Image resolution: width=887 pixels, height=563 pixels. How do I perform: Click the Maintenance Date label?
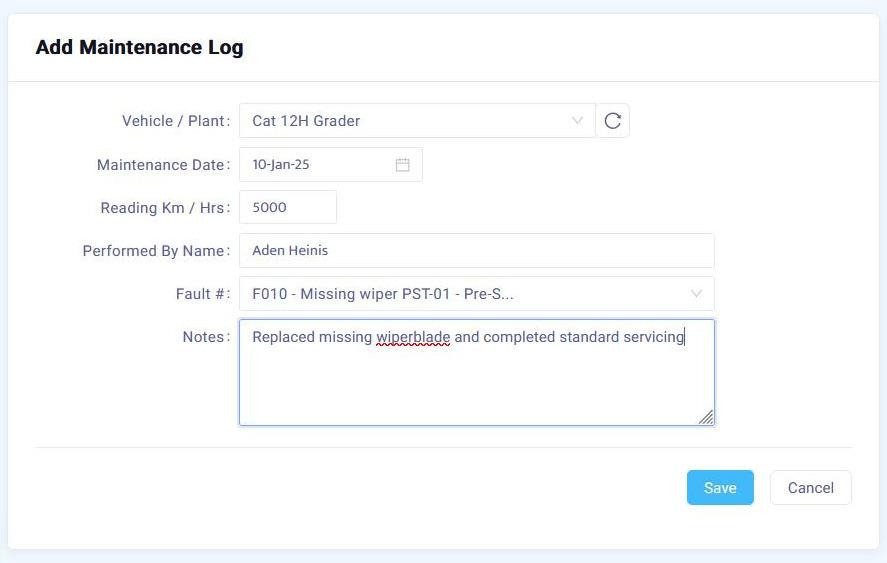pos(162,165)
